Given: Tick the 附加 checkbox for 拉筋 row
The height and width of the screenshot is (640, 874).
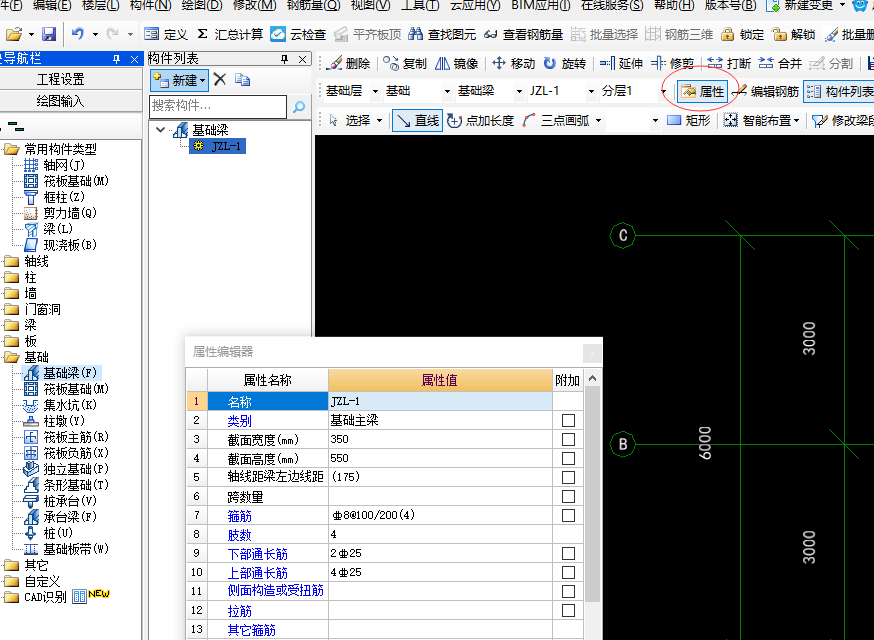Looking at the screenshot, I should click(x=568, y=610).
